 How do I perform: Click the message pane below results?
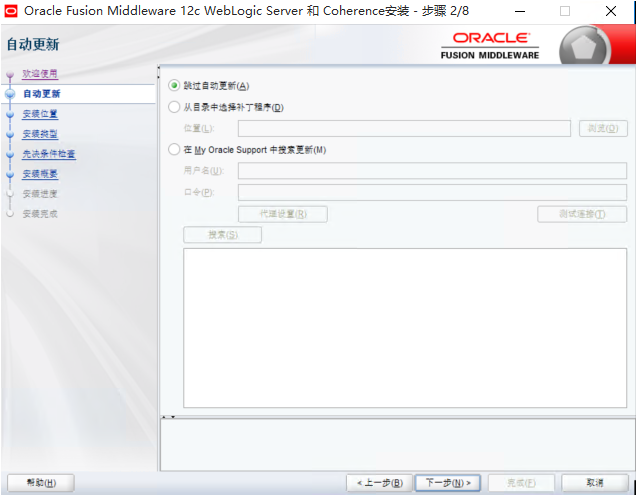[398, 445]
